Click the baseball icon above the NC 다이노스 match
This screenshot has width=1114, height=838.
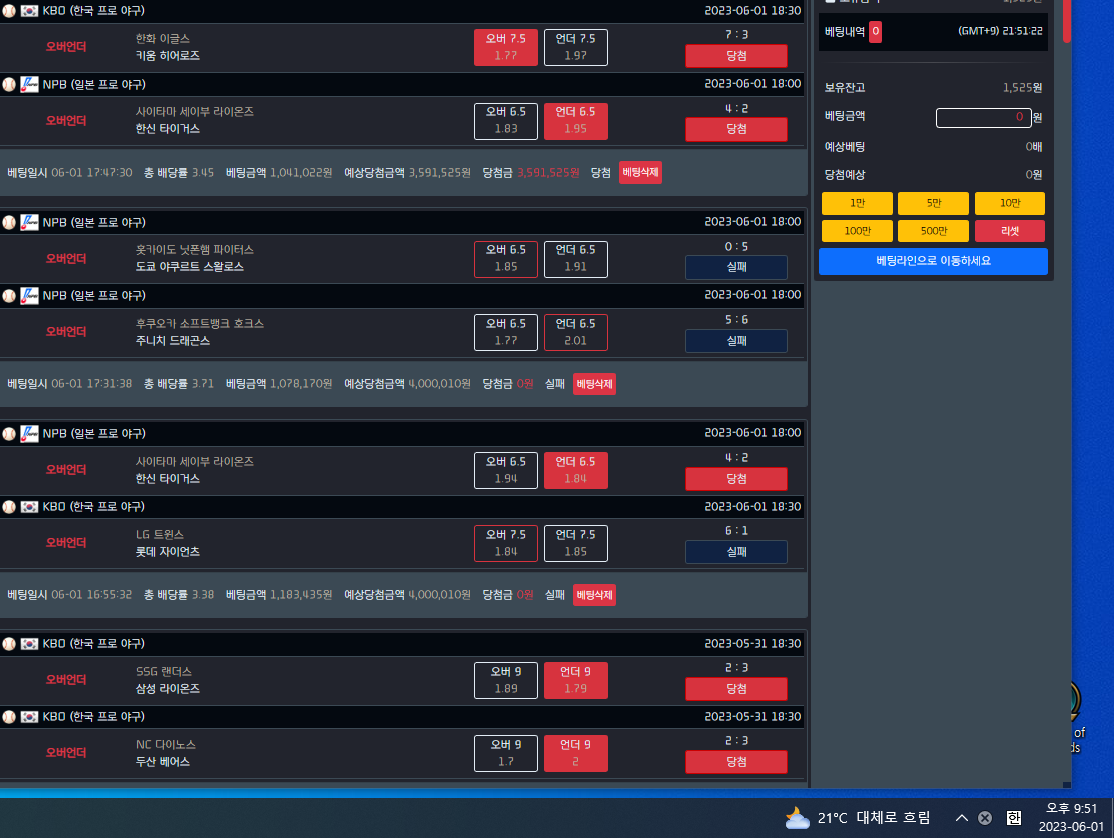9,717
